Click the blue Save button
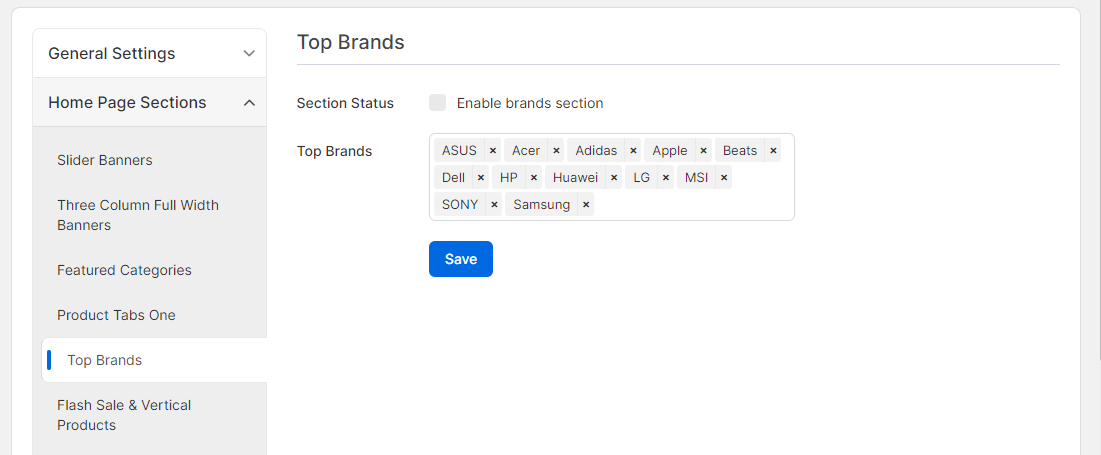Viewport: 1101px width, 455px height. click(460, 259)
